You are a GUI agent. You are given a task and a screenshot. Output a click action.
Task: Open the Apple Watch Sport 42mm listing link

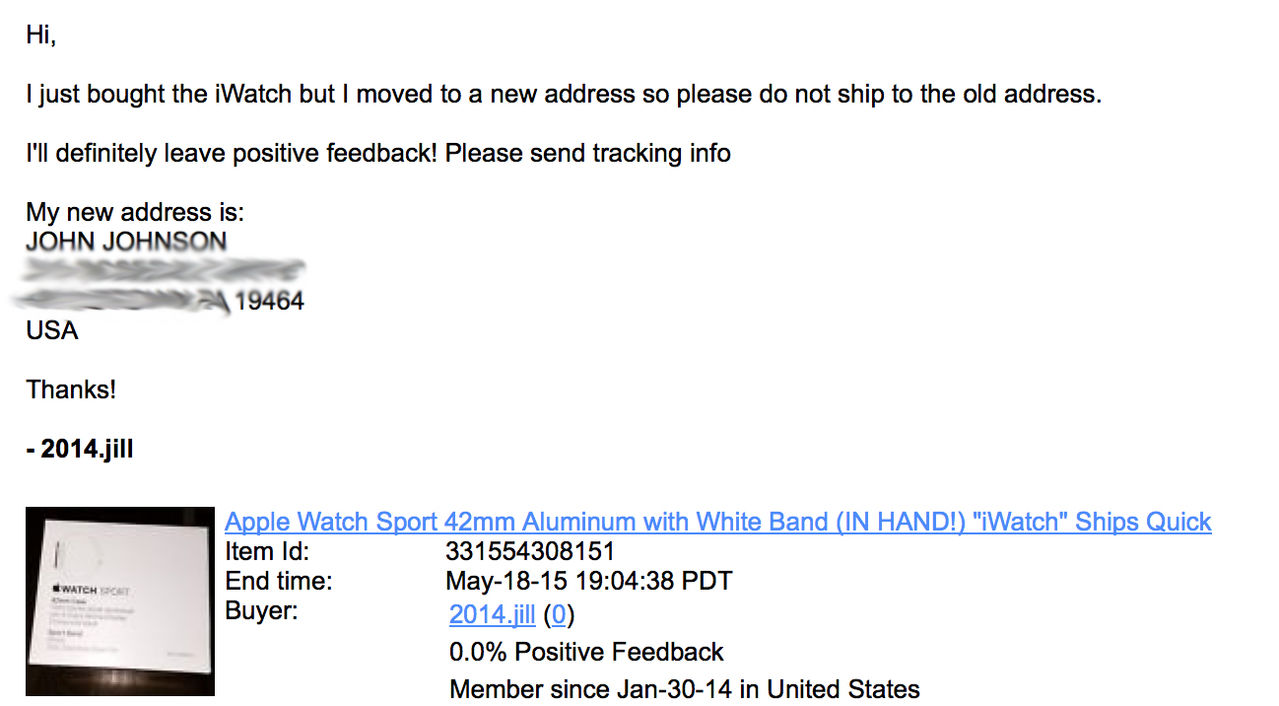tap(718, 521)
